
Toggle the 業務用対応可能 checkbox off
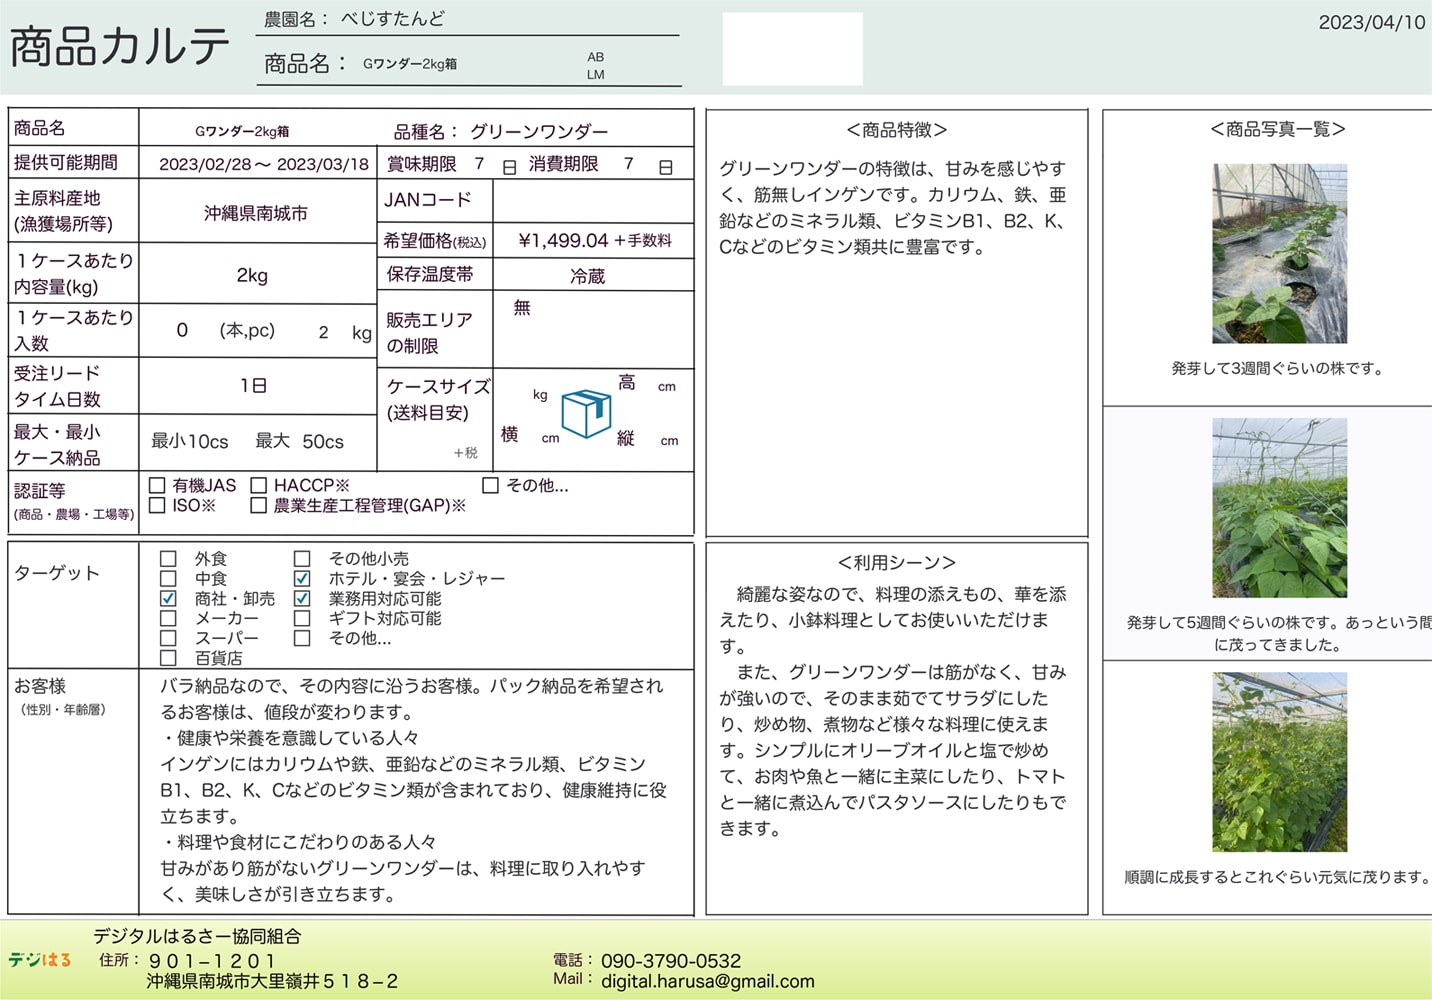click(x=302, y=599)
